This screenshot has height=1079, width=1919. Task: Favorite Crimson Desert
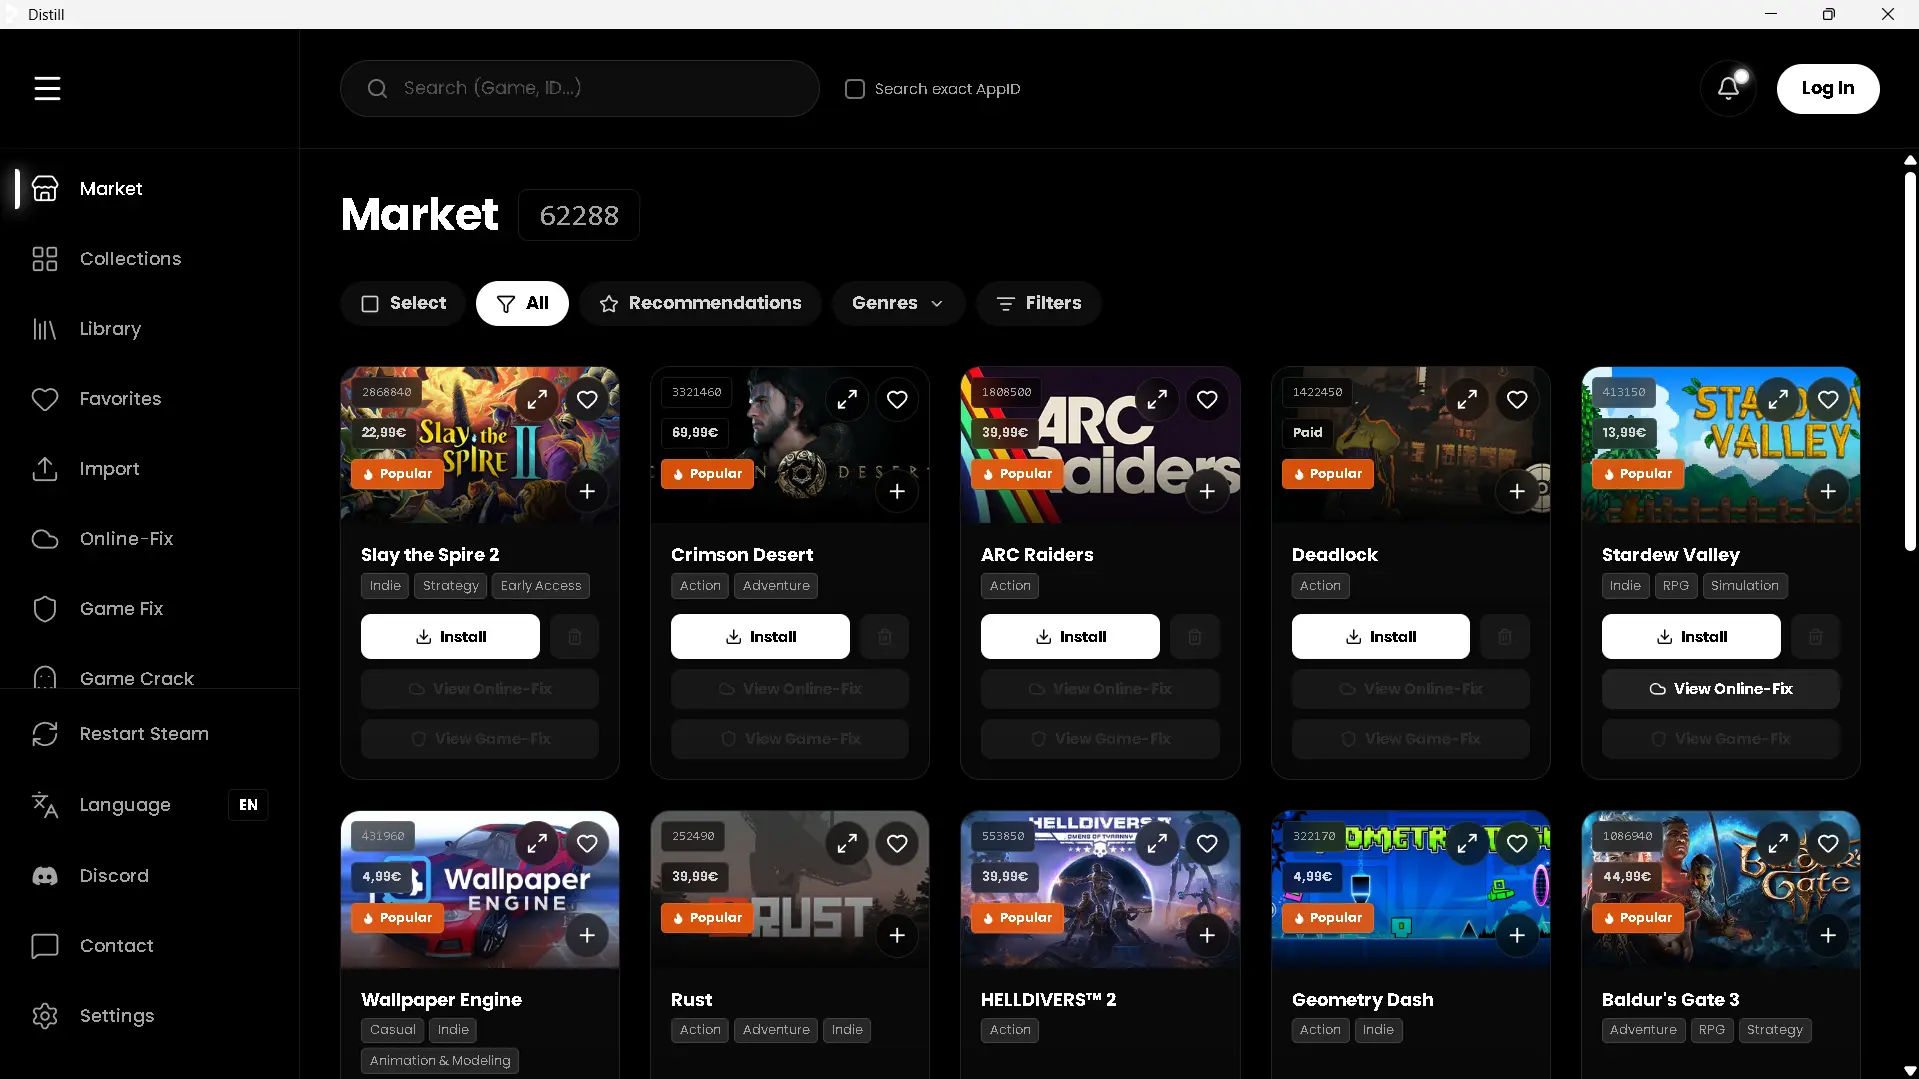pyautogui.click(x=897, y=400)
